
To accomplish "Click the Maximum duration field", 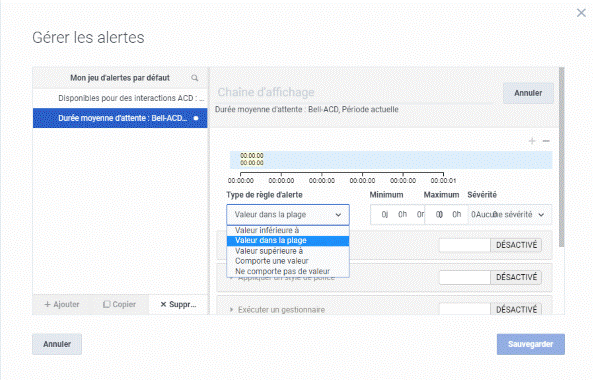I will (x=446, y=215).
